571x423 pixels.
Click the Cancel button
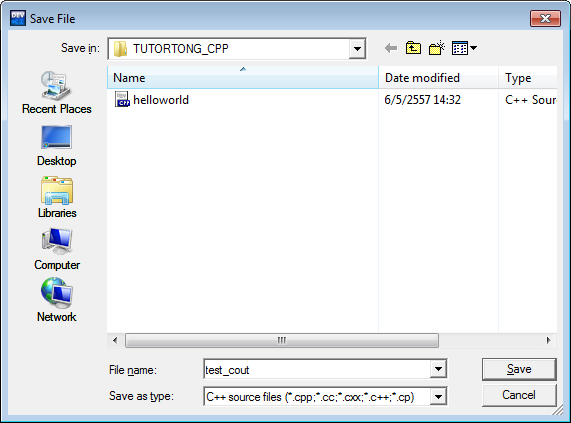pos(519,395)
